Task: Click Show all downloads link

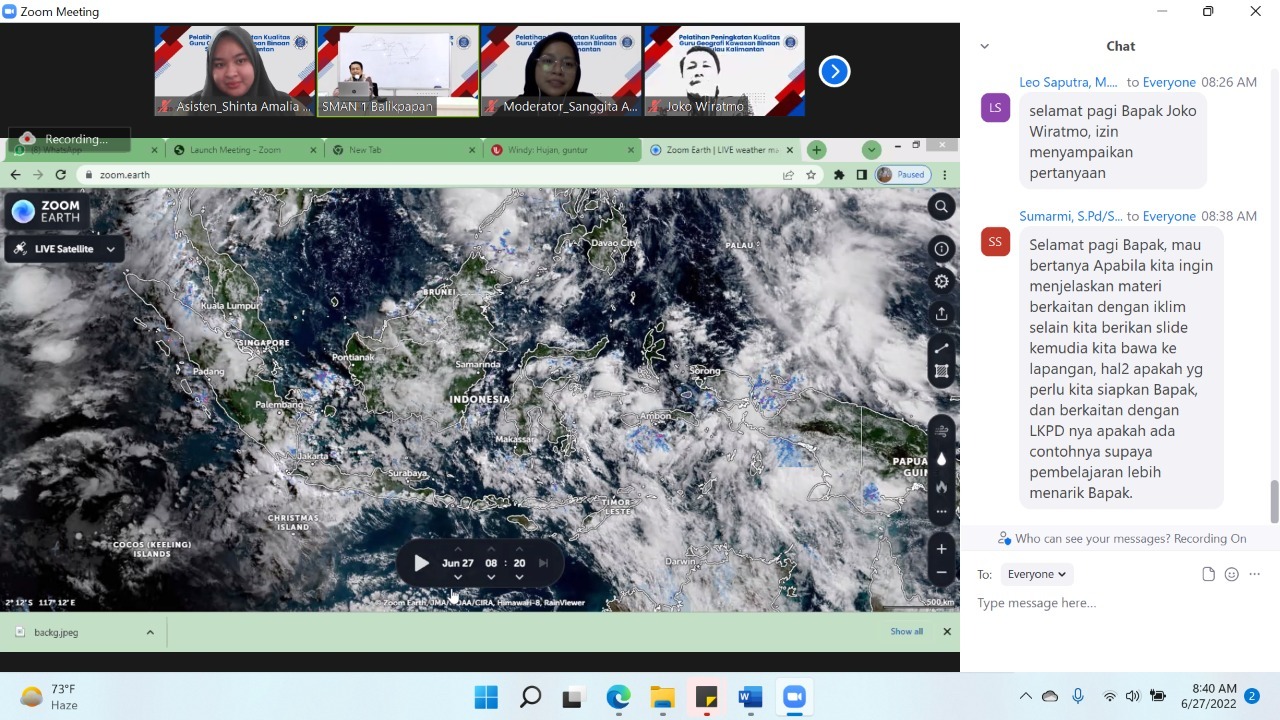Action: [x=906, y=632]
